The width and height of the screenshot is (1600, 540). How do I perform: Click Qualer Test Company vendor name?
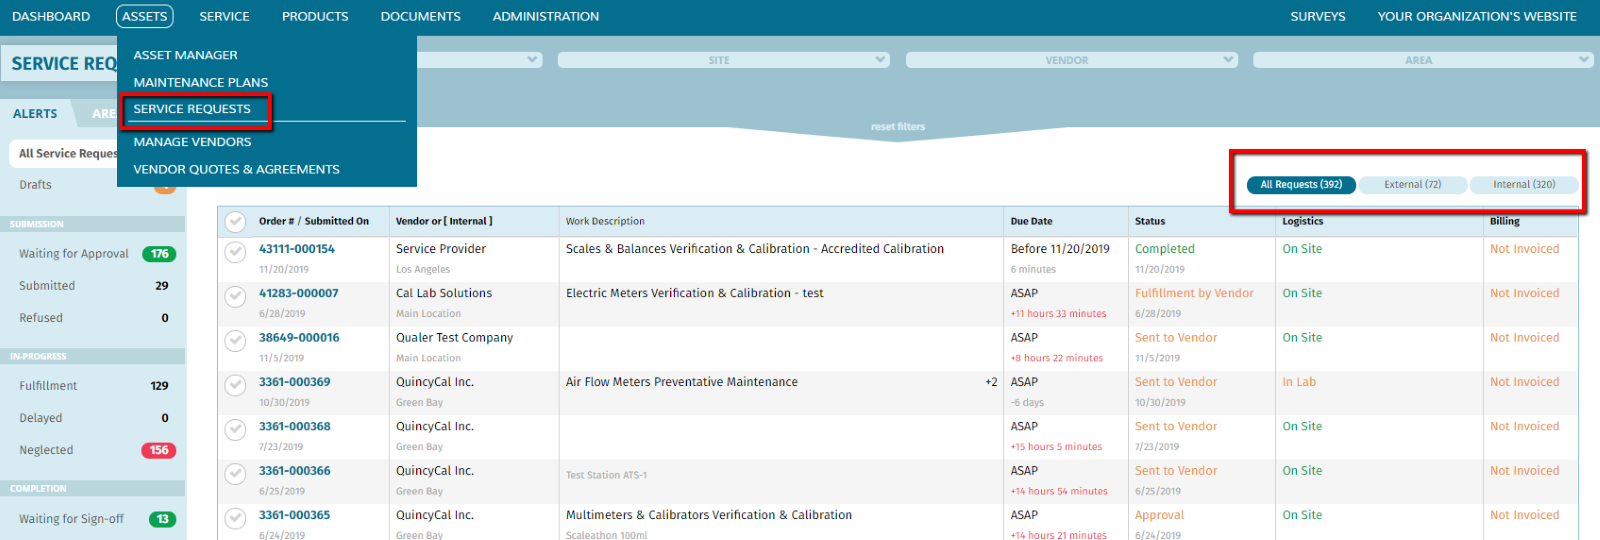pyautogui.click(x=455, y=338)
